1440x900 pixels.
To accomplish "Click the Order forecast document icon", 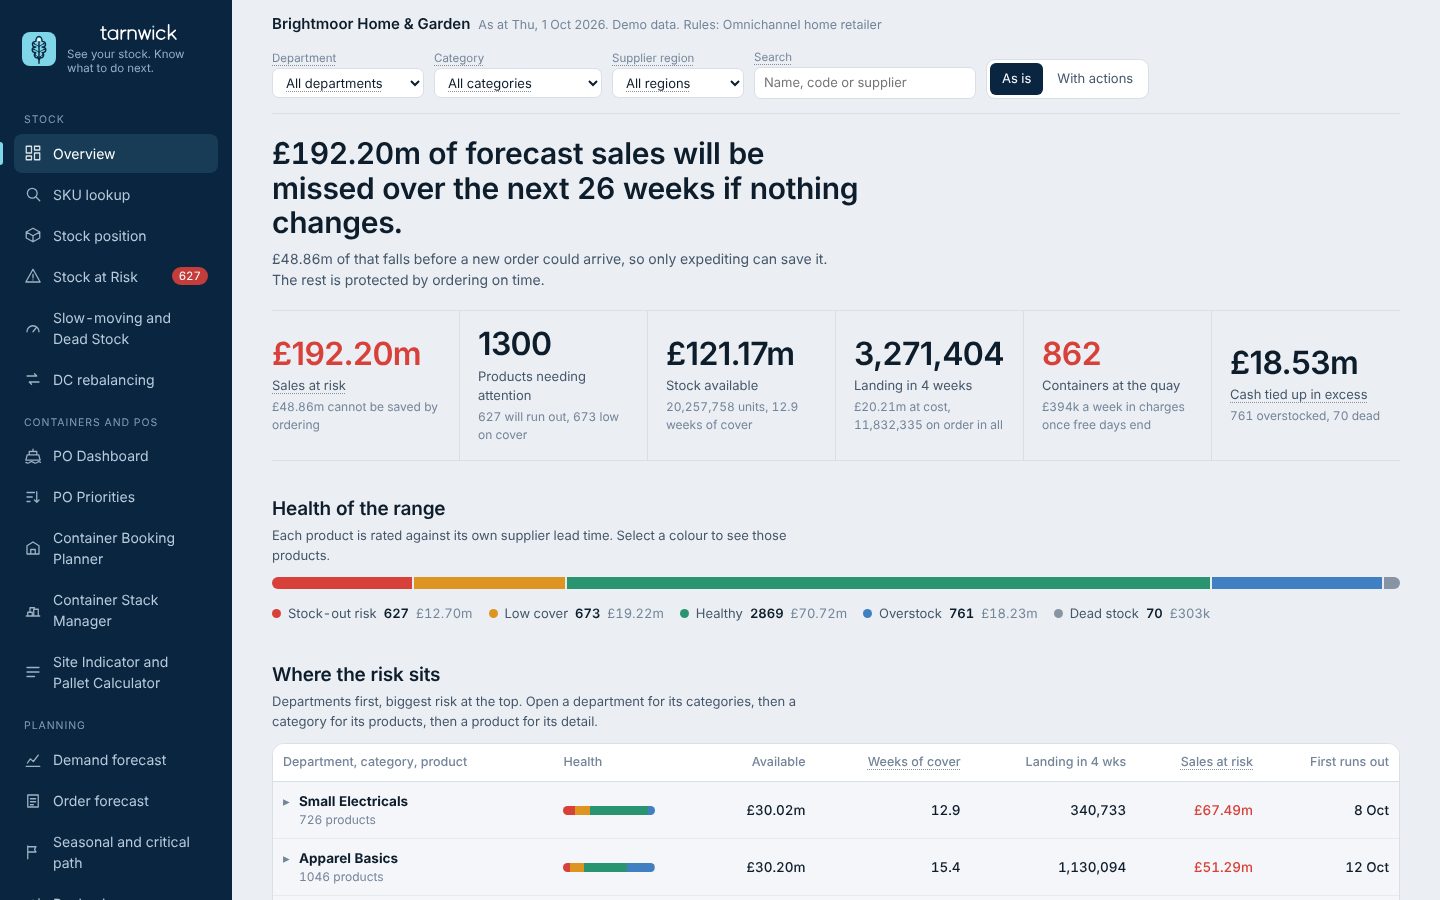I will click(x=33, y=801).
